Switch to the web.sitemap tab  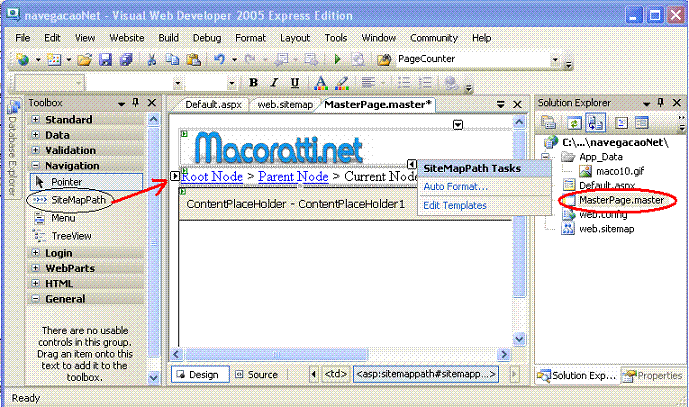(284, 105)
